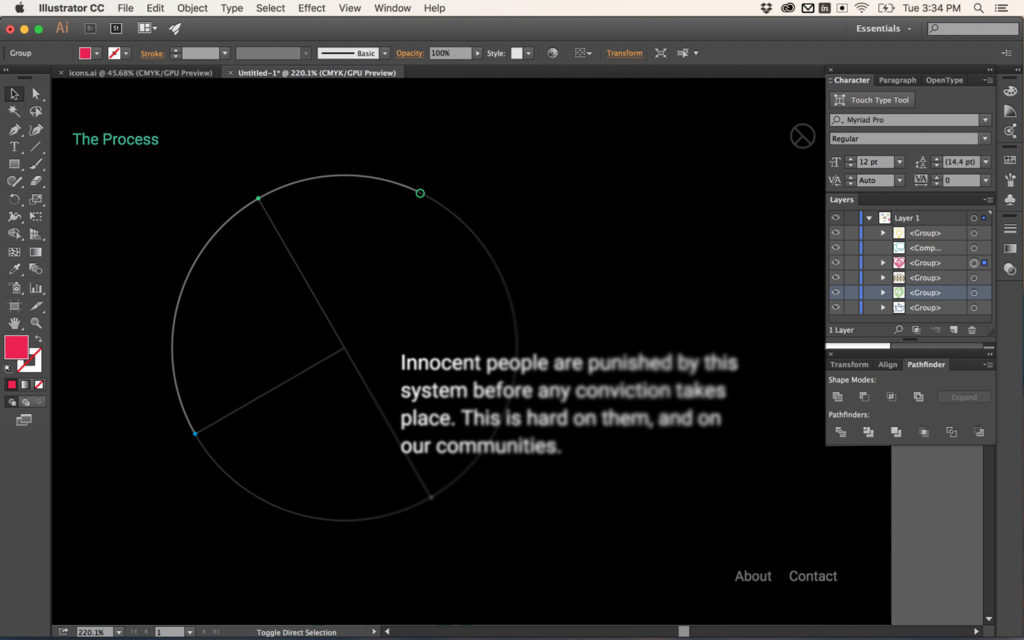Click the Unite shape mode in Pathfinder
The height and width of the screenshot is (640, 1024).
coord(838,397)
